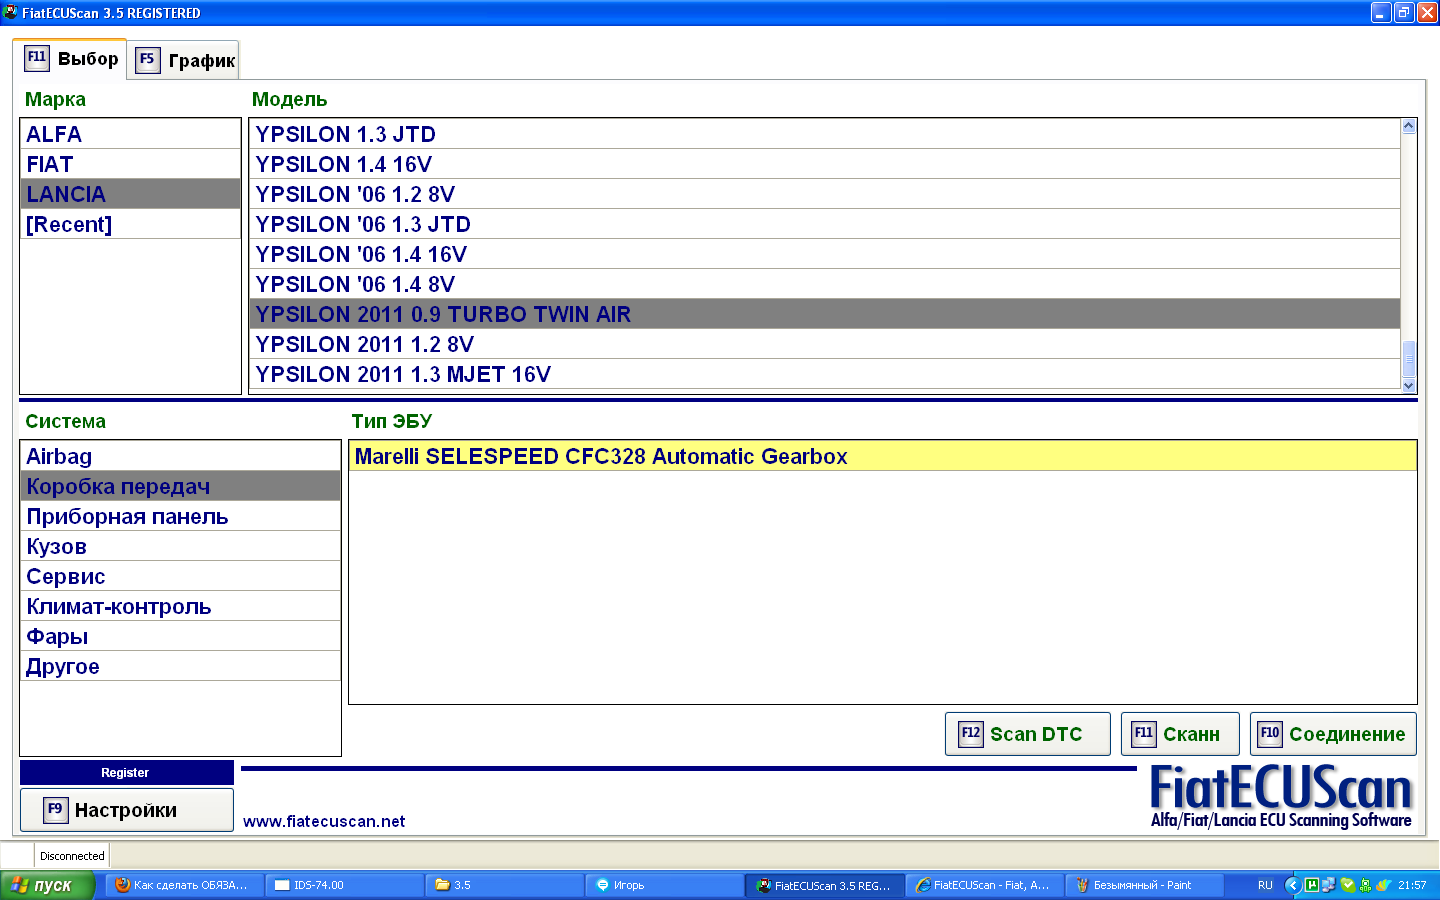Select Marelli SELESPEED CFC328 Automatic Gearbox ECU
Image resolution: width=1440 pixels, height=900 pixels.
[x=883, y=456]
